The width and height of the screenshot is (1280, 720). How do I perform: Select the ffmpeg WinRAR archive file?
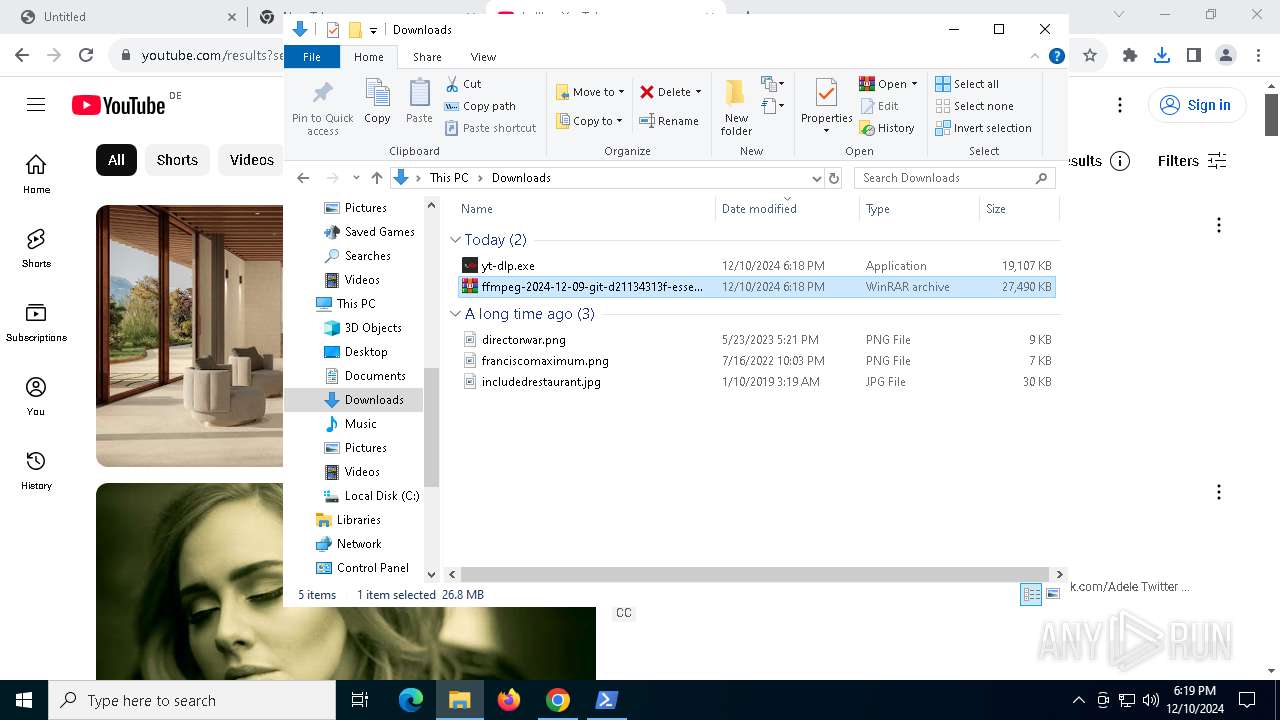coord(756,287)
